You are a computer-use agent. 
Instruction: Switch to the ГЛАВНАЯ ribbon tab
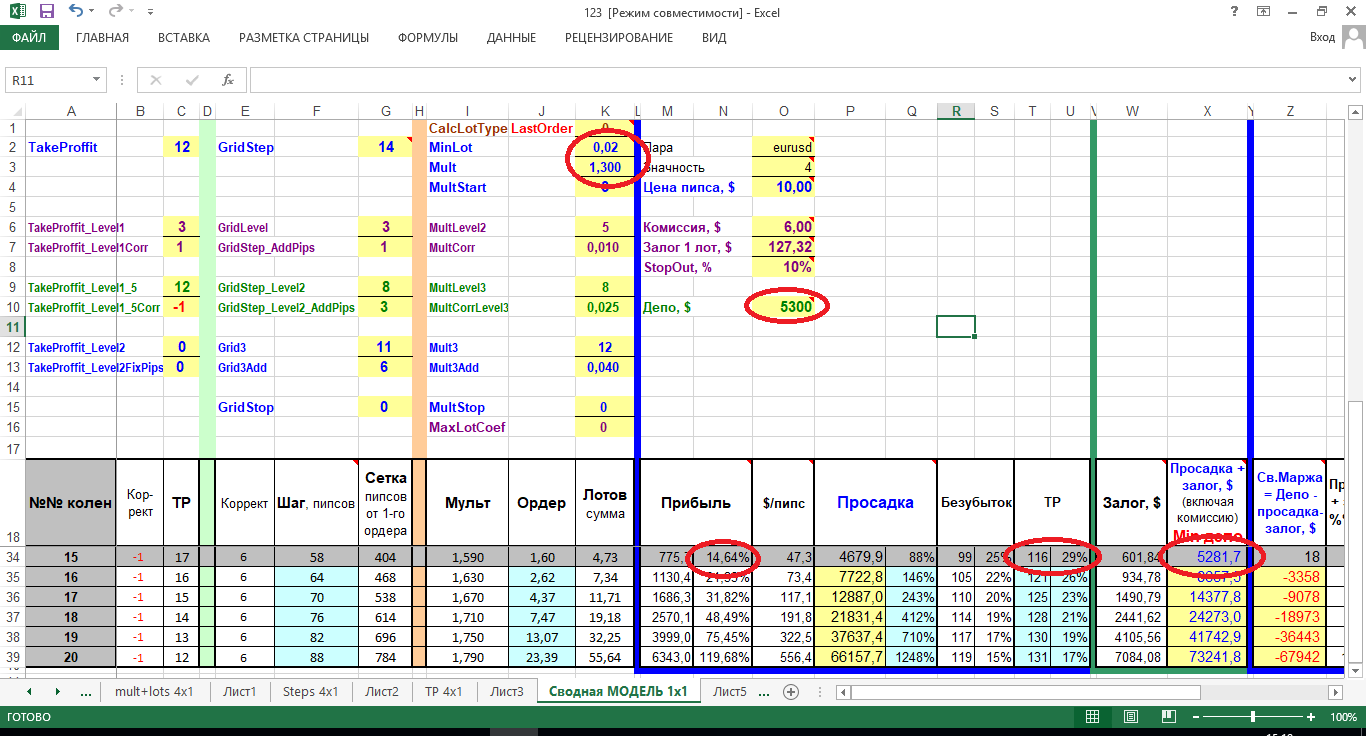102,38
